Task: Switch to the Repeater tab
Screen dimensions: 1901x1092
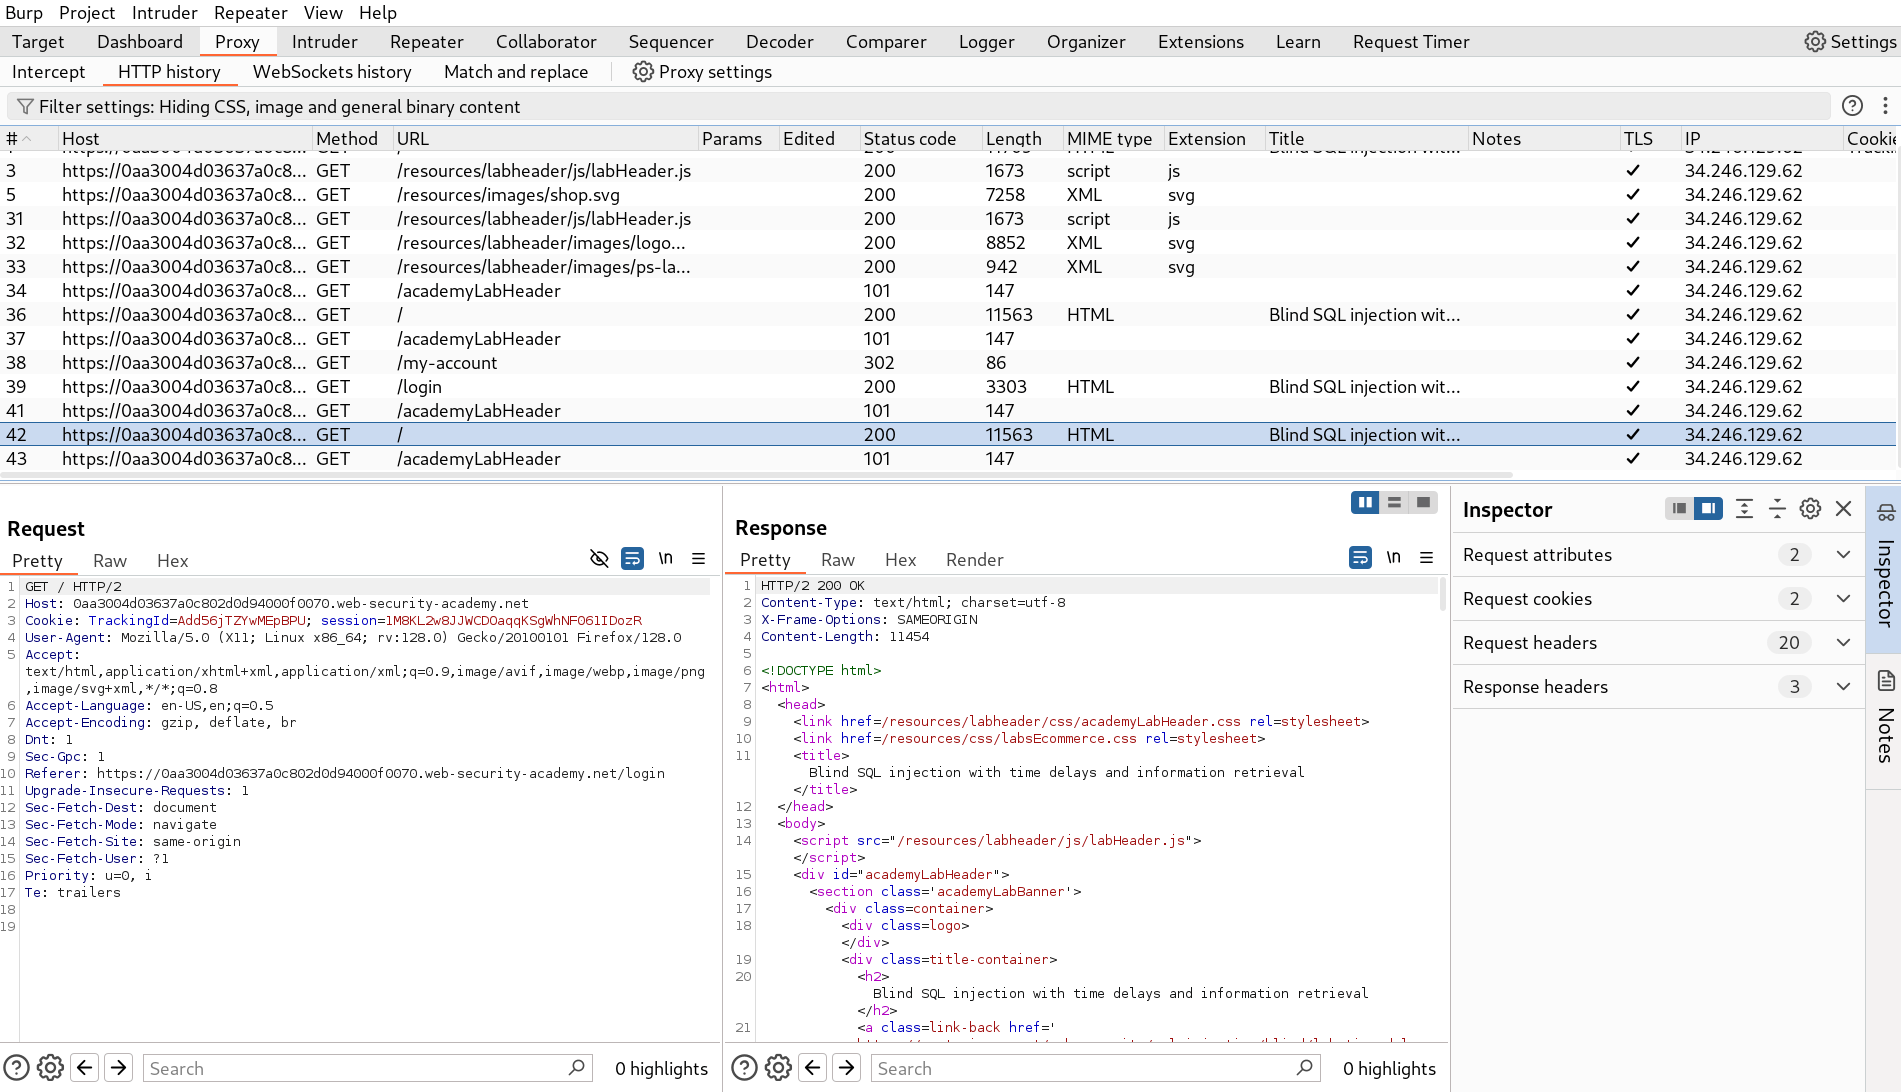Action: (x=427, y=41)
